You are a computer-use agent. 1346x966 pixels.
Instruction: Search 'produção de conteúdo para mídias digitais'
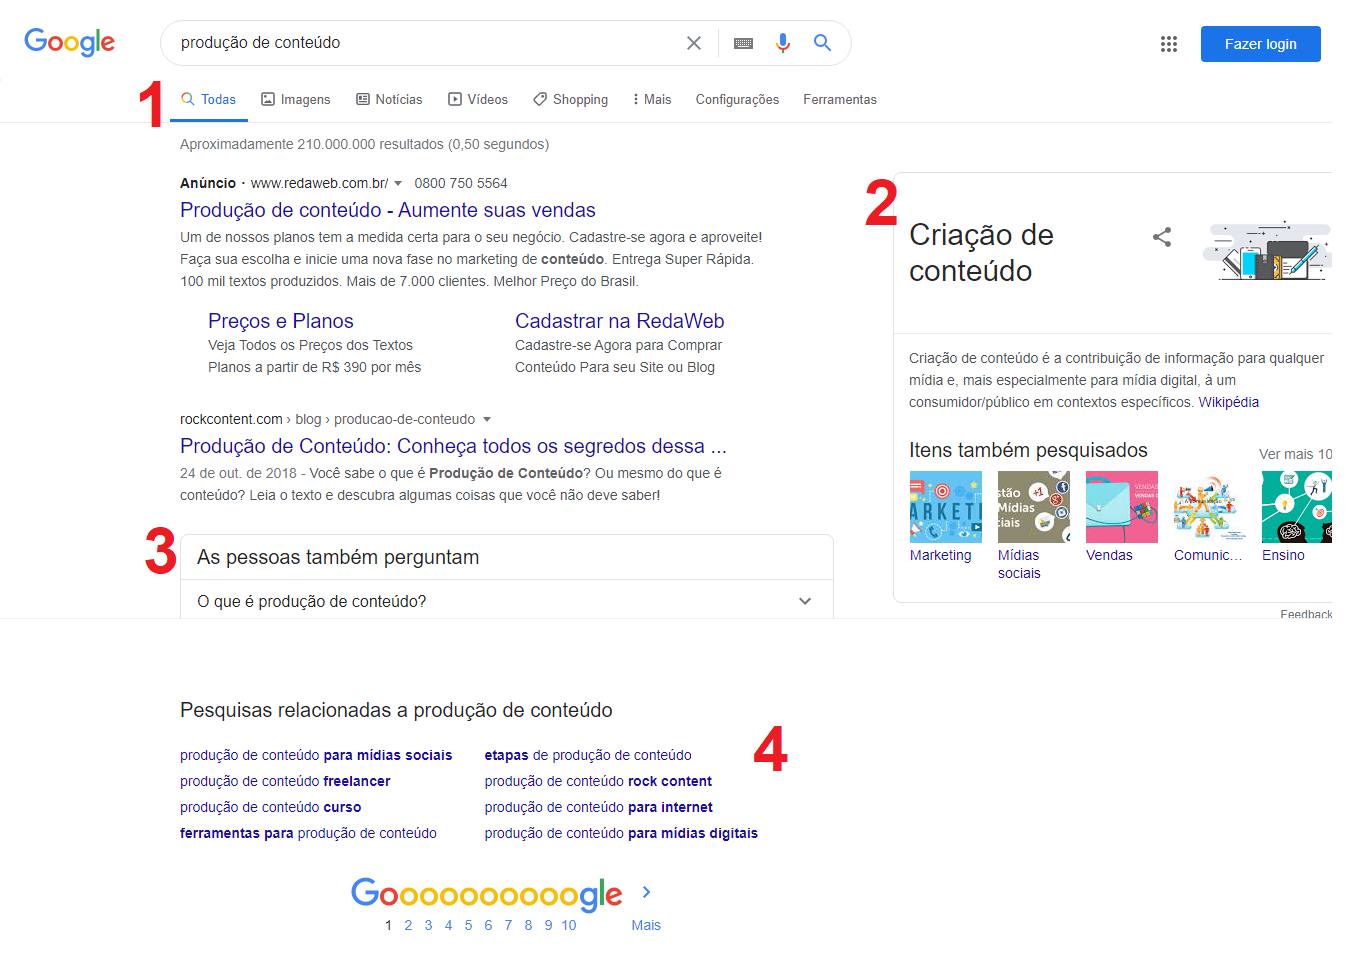tap(621, 833)
